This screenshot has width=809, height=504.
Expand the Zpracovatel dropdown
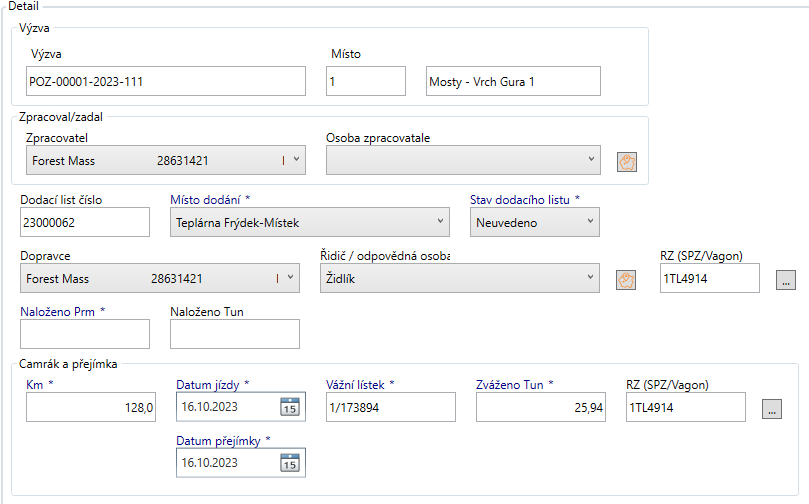(293, 160)
